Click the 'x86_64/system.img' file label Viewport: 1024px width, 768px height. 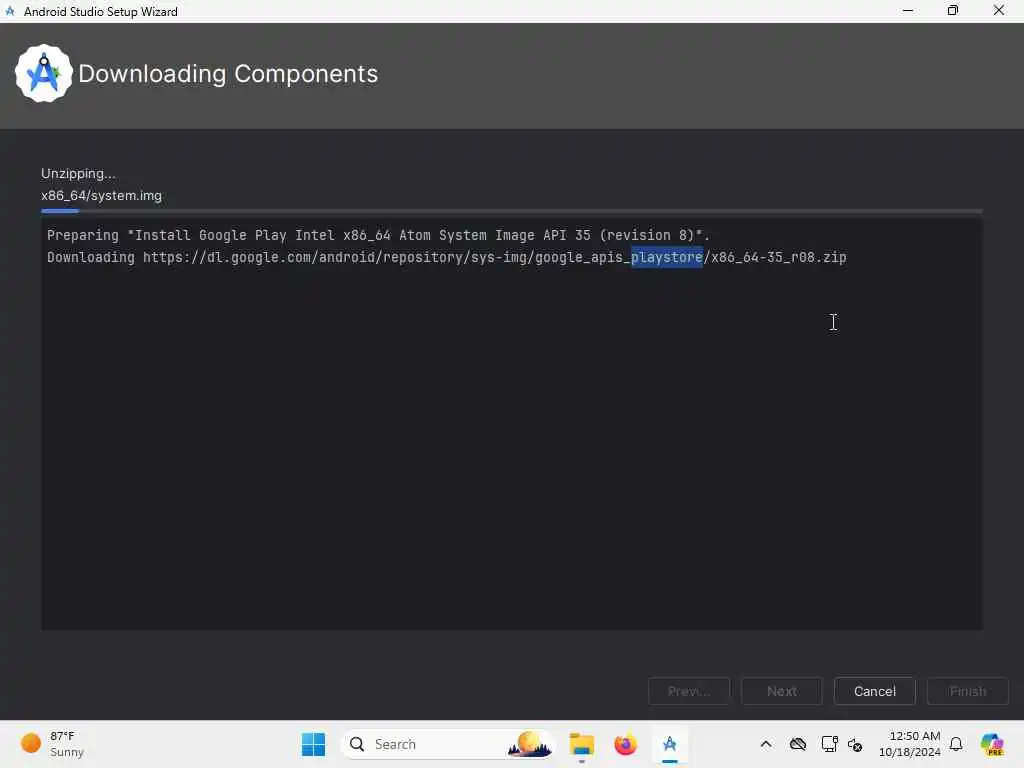pyautogui.click(x=101, y=195)
